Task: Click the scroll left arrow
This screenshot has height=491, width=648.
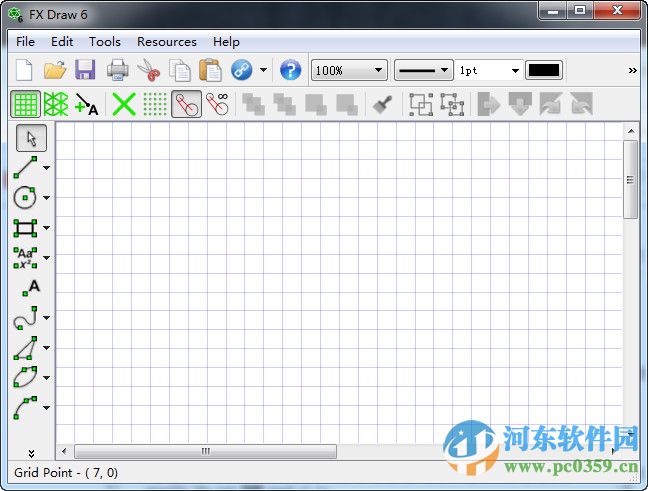Action: pos(64,451)
